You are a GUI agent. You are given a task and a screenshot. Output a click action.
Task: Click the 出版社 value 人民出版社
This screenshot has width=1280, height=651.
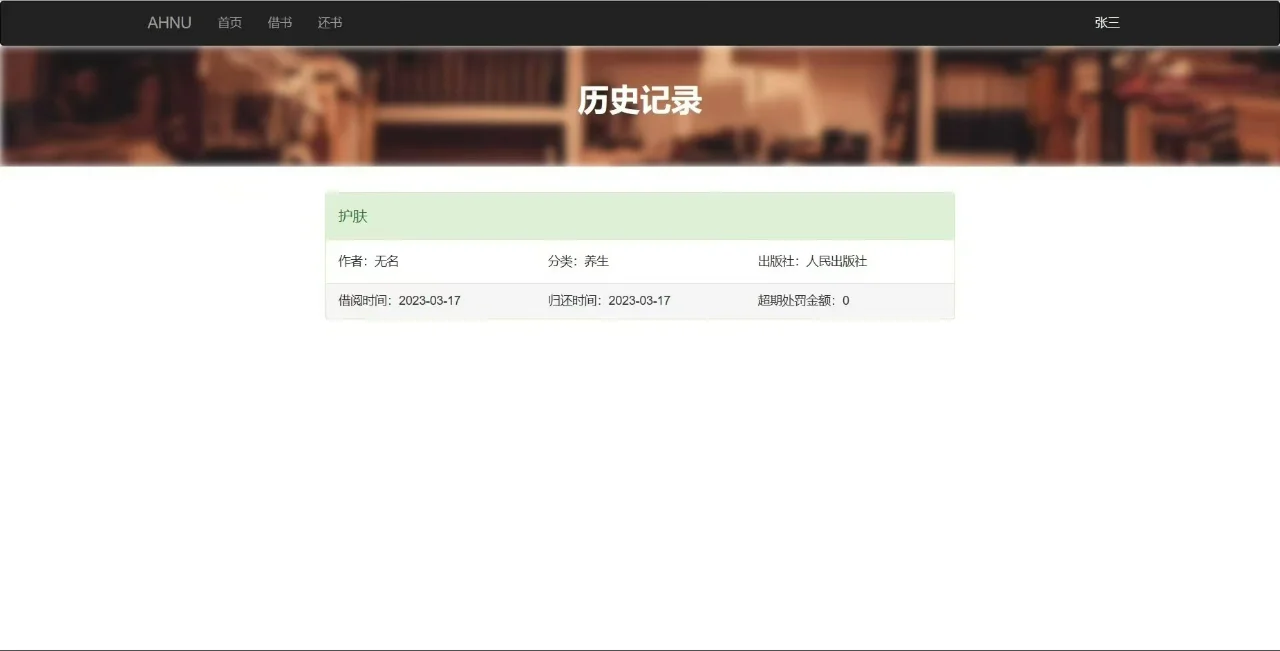point(812,261)
